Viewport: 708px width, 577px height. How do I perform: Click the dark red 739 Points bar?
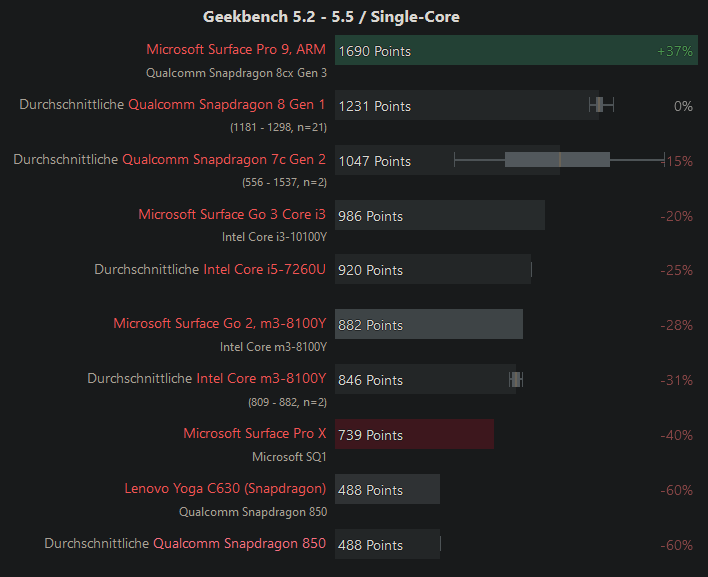(415, 434)
